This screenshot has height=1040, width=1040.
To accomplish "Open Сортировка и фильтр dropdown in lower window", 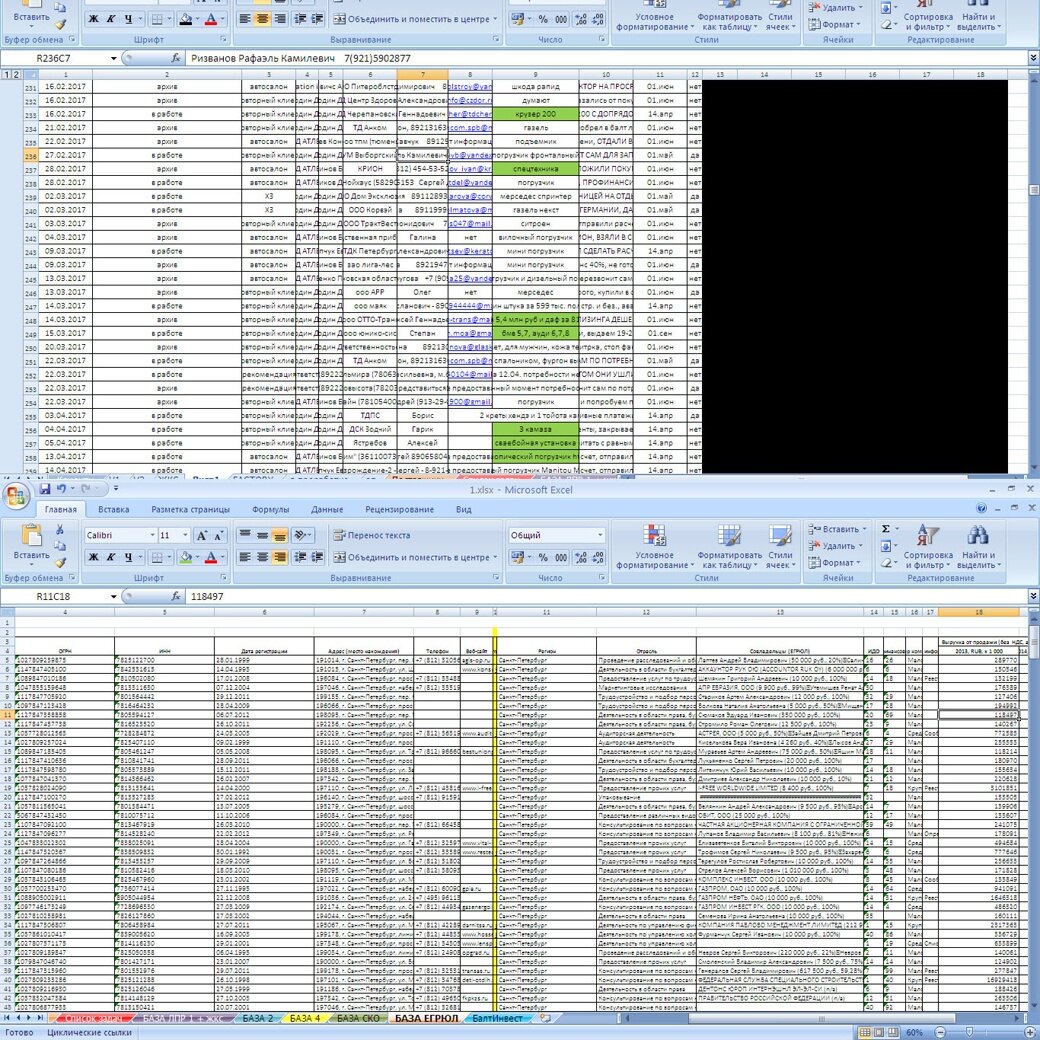I will [928, 546].
